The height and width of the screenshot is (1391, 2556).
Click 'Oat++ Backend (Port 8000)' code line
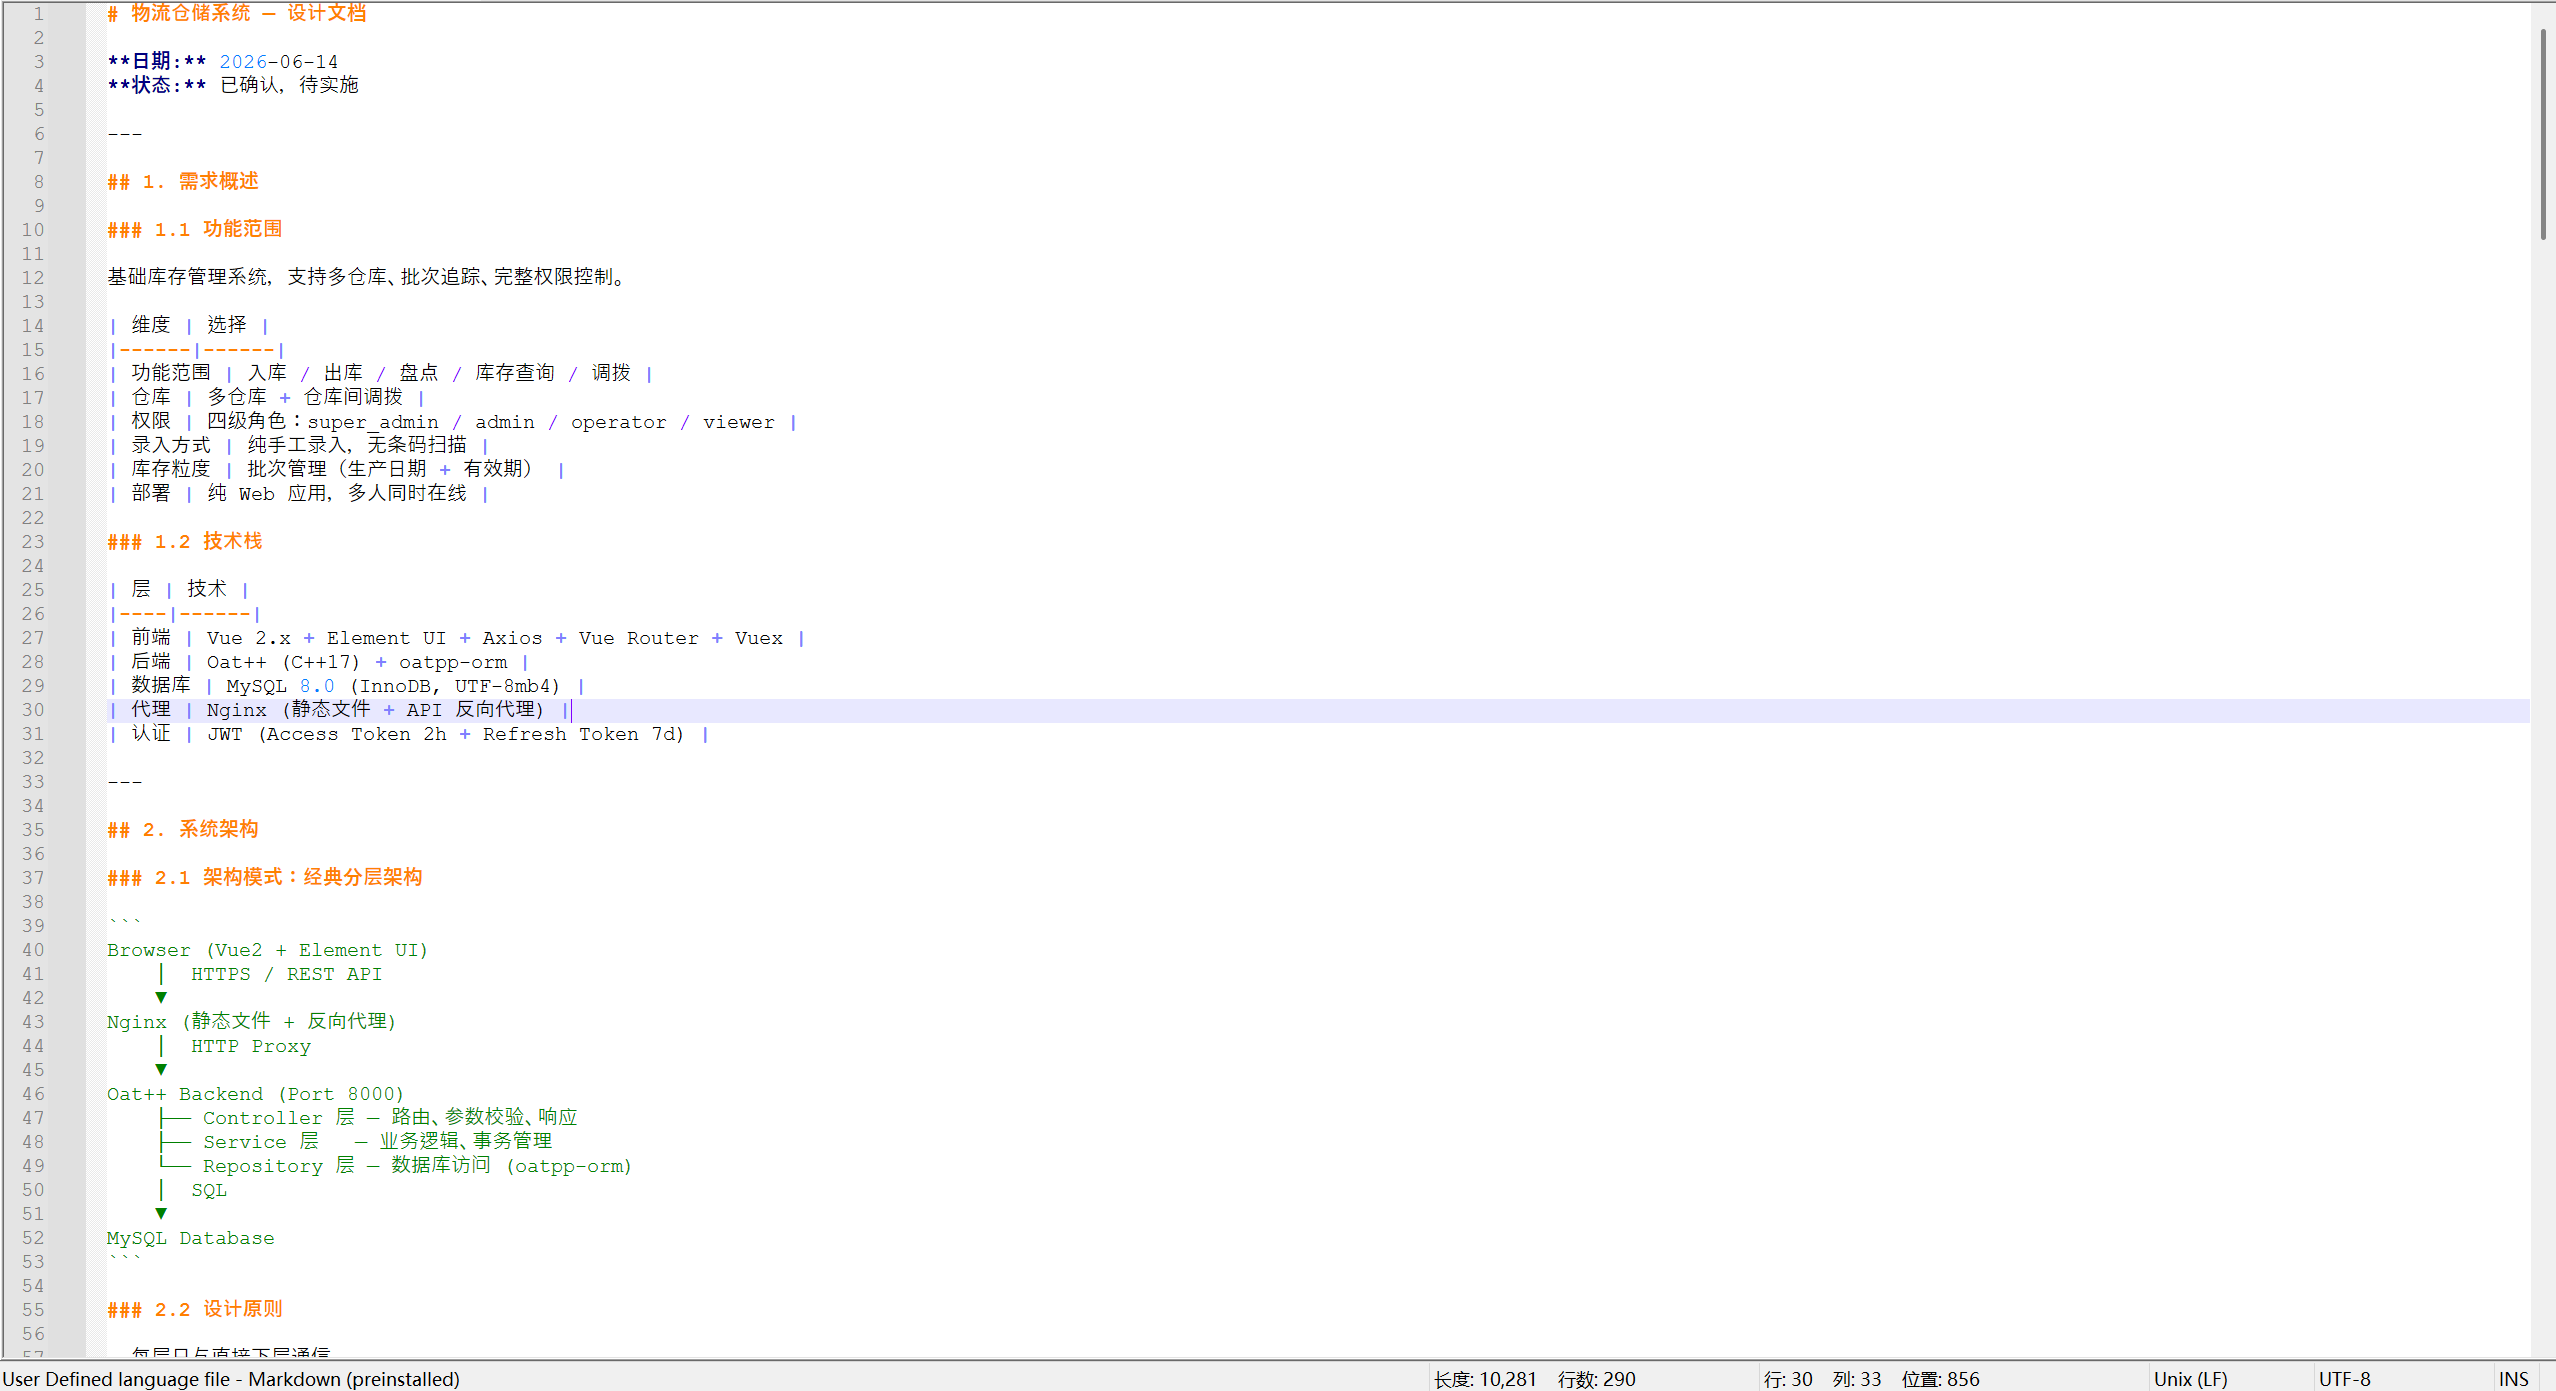point(255,1095)
